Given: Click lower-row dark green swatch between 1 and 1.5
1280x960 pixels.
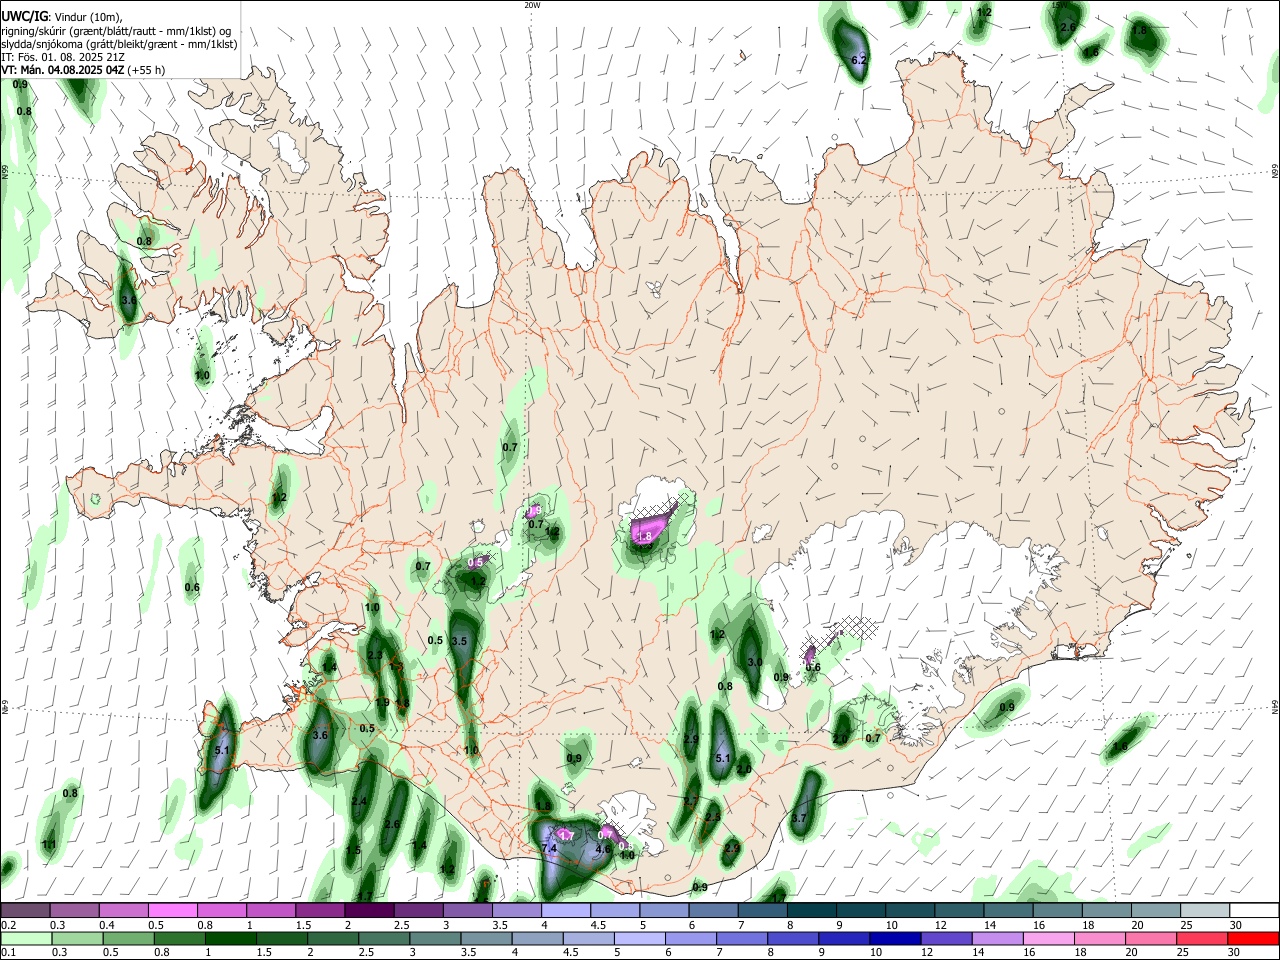Looking at the screenshot, I should pyautogui.click(x=231, y=939).
